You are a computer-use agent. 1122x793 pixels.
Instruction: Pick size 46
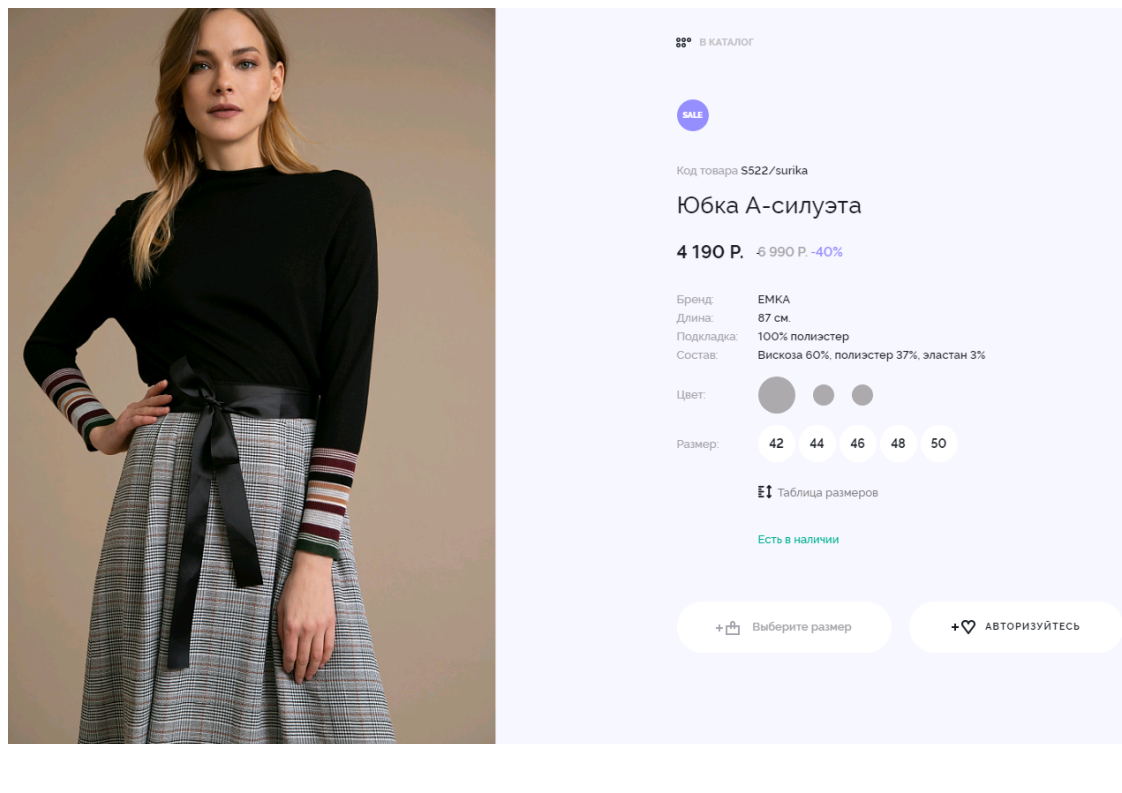857,443
